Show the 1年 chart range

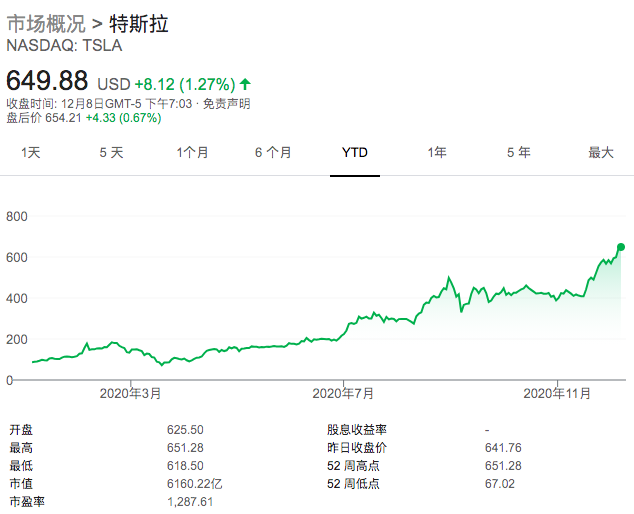pyautogui.click(x=437, y=153)
